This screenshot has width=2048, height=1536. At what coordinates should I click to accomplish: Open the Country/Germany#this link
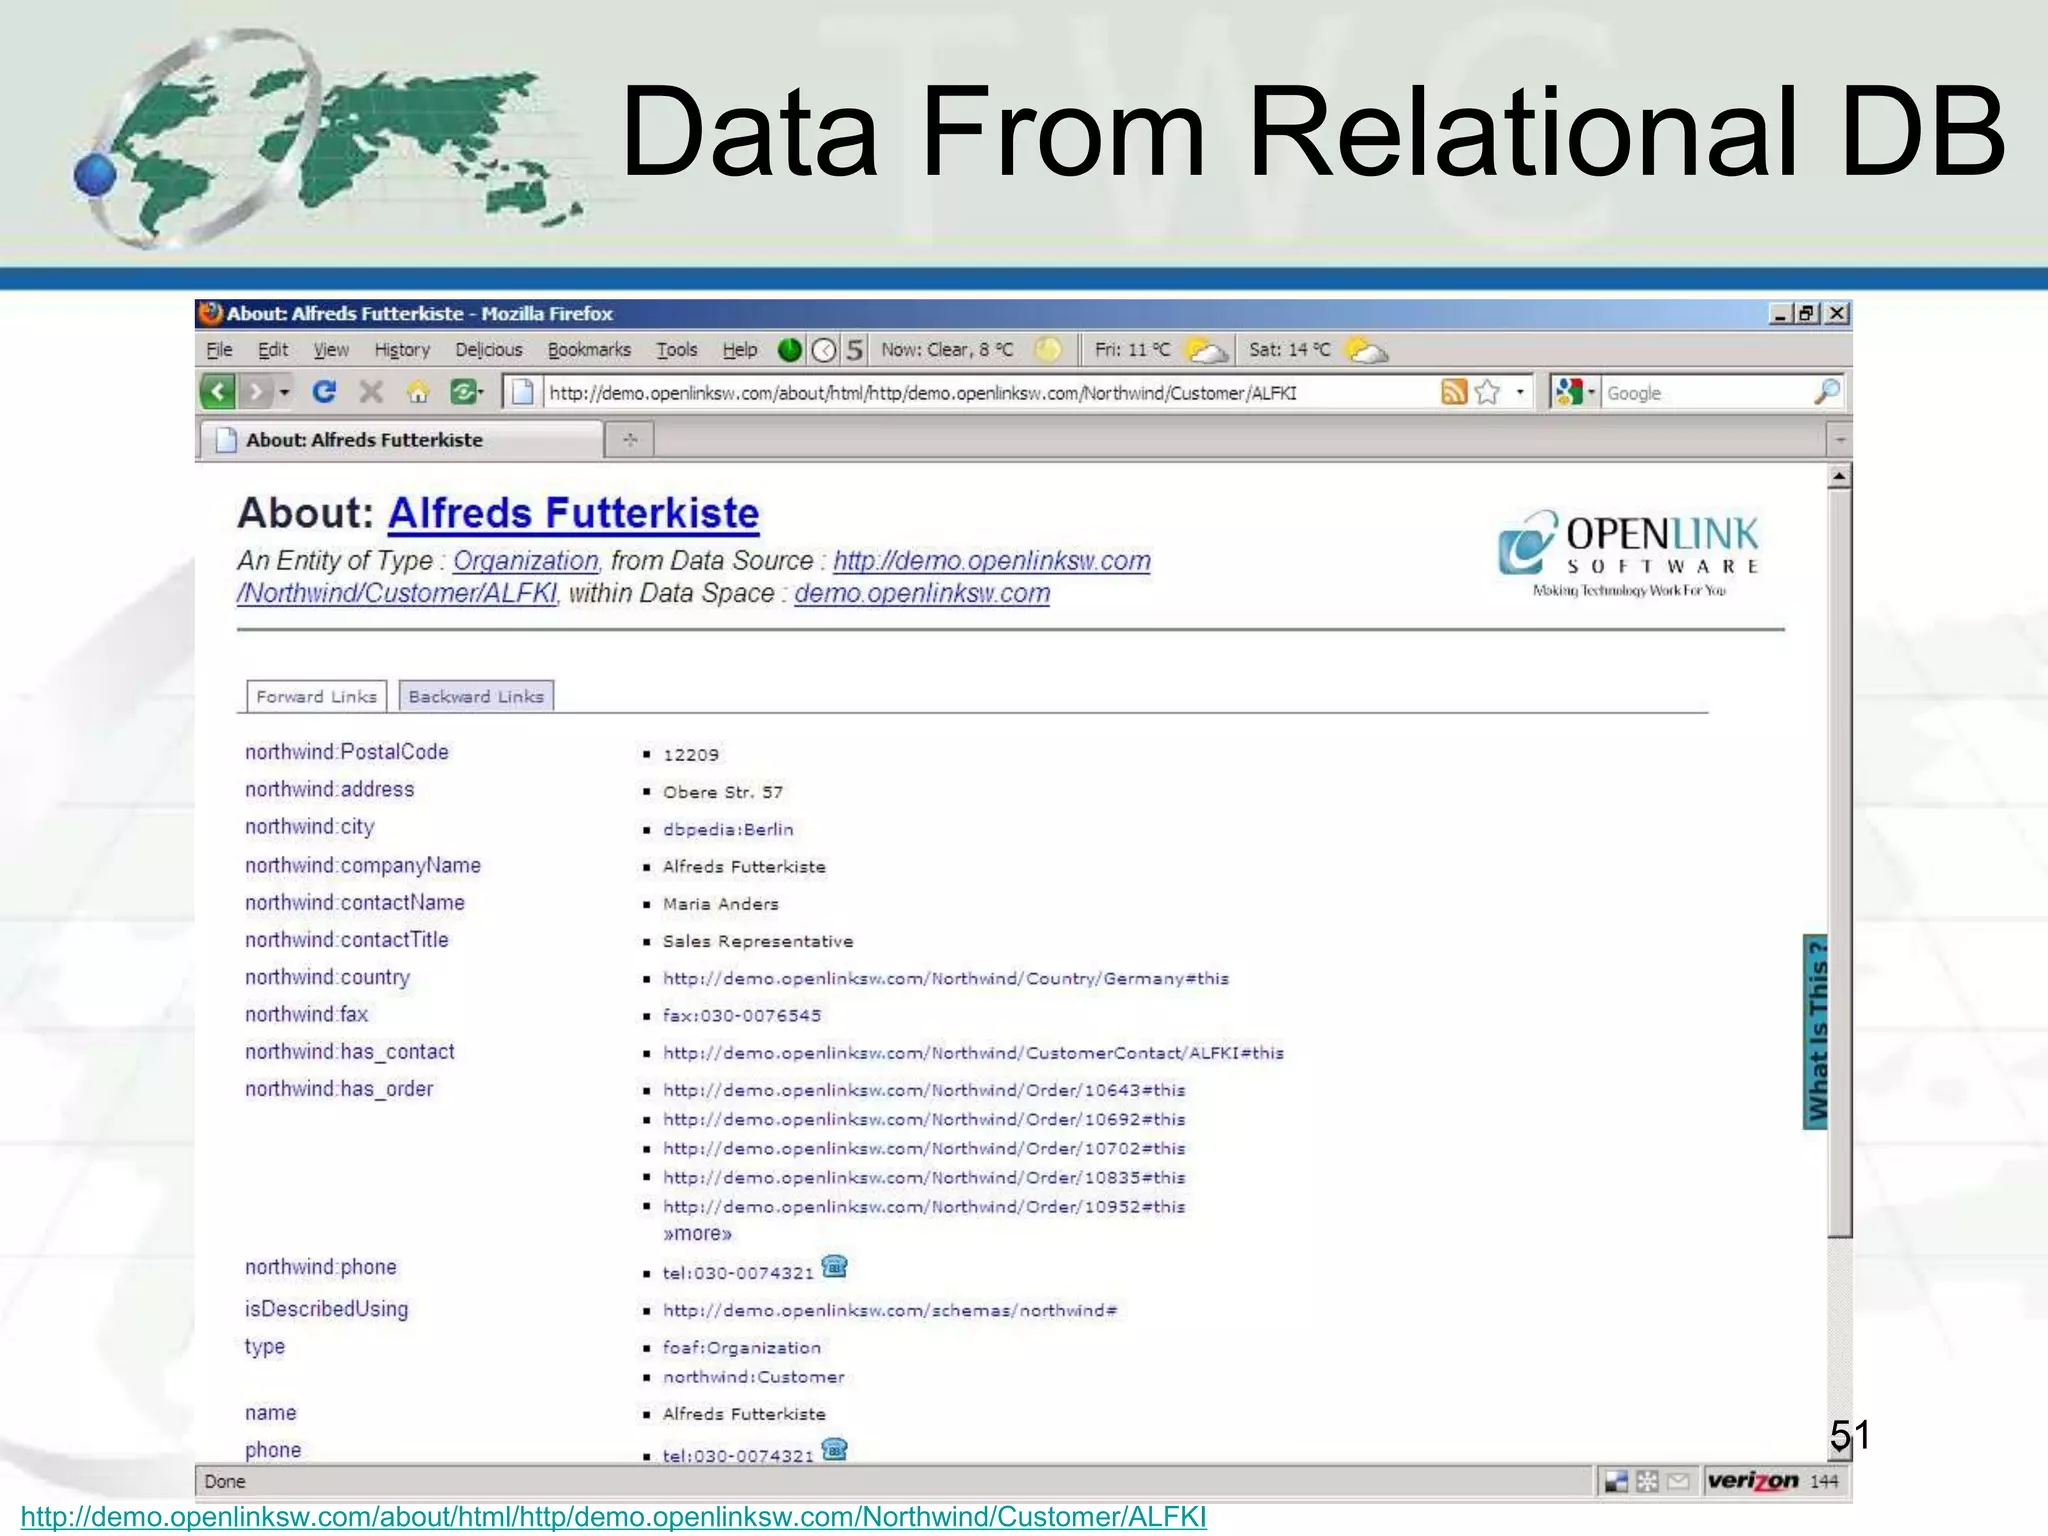[946, 978]
